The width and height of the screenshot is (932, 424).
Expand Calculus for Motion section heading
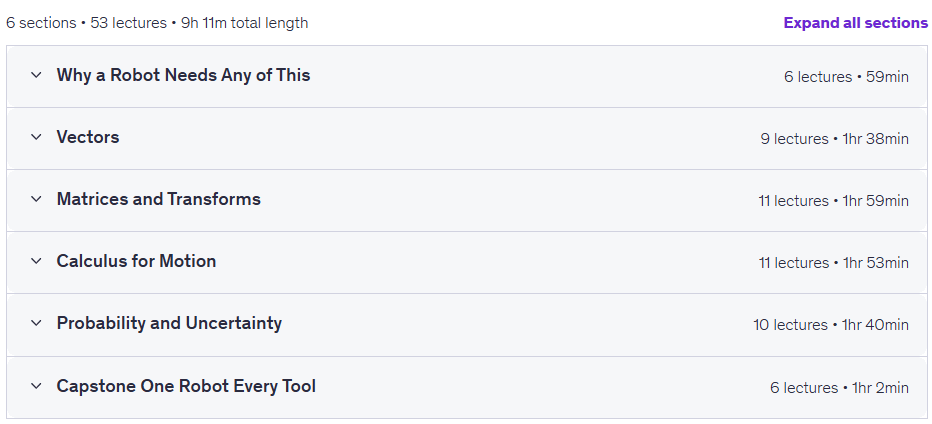[136, 260]
